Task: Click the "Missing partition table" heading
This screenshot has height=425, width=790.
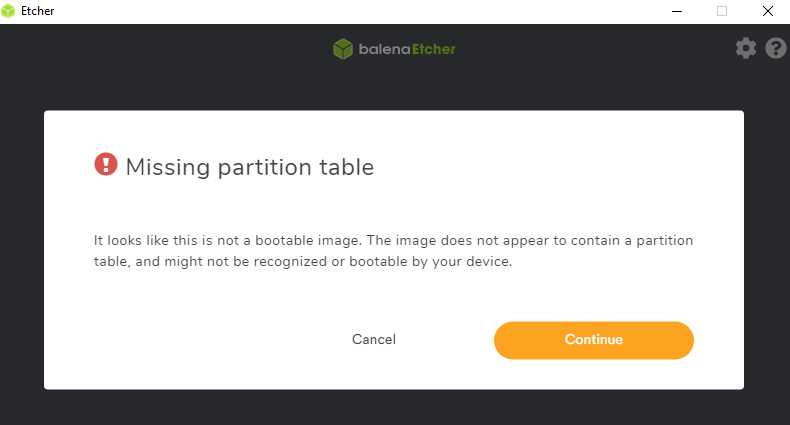Action: [249, 167]
